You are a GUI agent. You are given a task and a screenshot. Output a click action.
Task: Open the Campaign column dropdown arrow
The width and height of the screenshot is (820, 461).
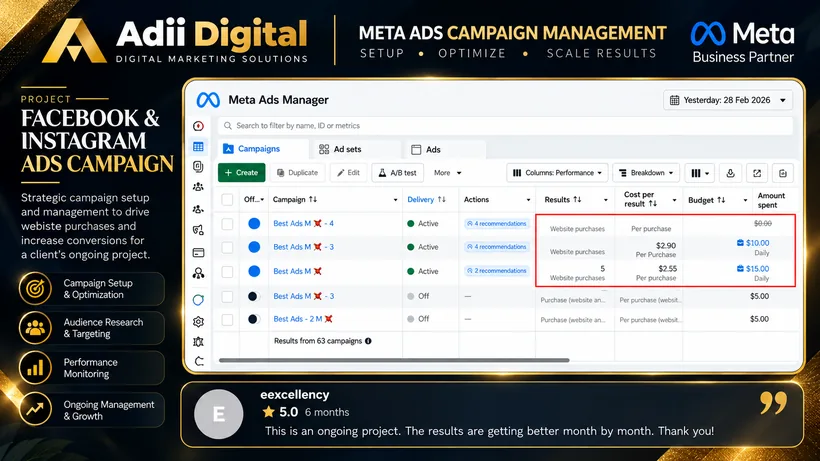pos(395,200)
